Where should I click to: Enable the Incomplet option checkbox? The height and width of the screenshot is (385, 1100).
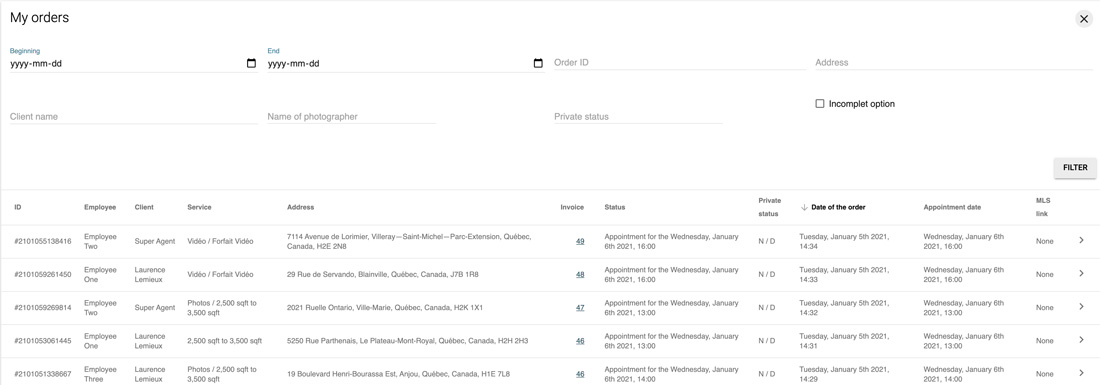[819, 104]
